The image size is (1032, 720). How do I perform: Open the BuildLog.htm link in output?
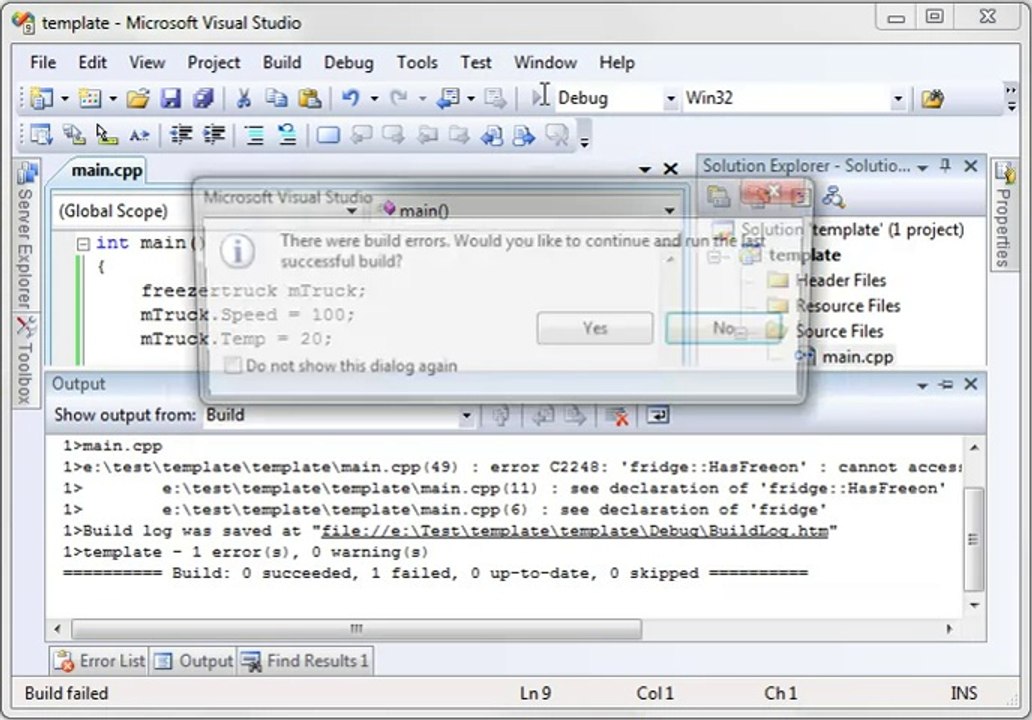(575, 530)
